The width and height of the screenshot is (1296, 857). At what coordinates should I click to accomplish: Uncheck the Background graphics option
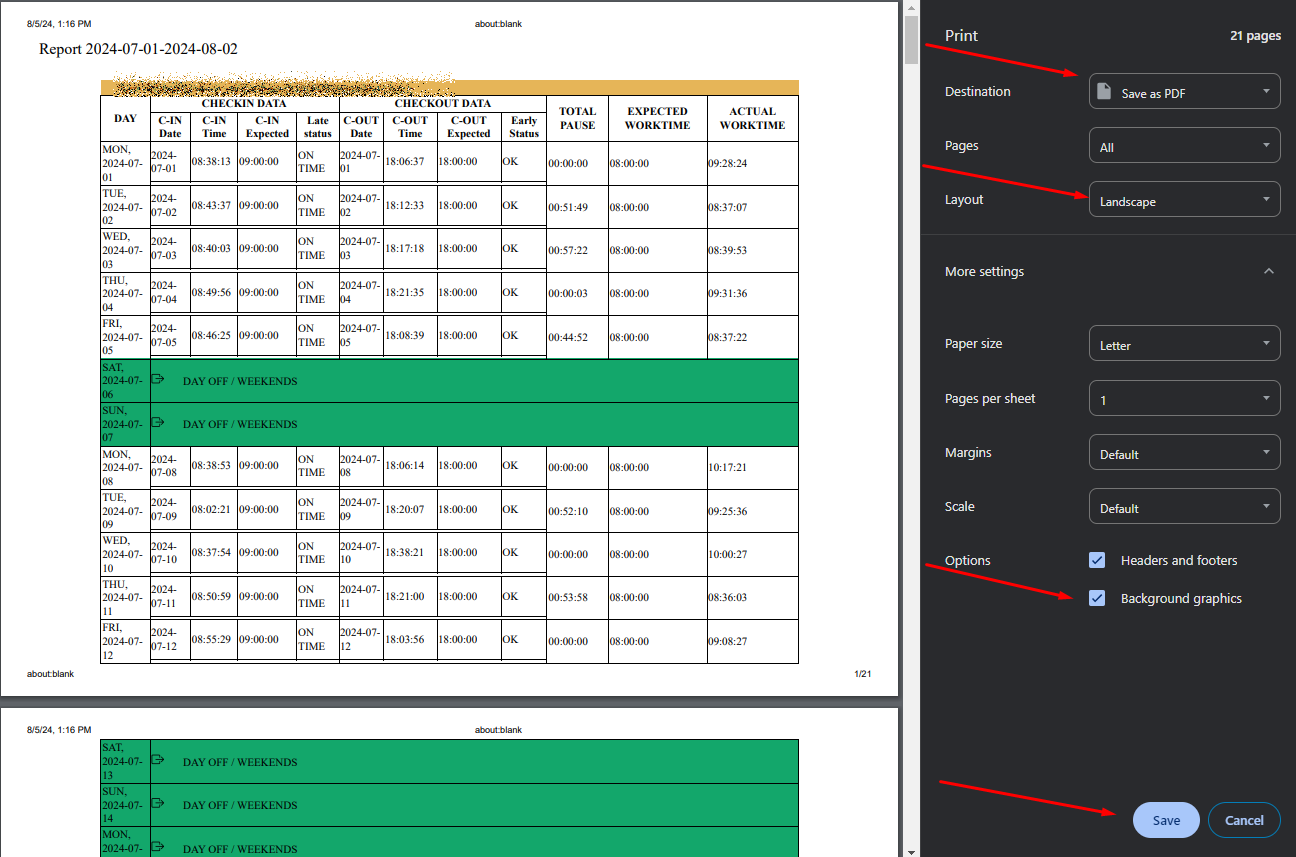1098,599
